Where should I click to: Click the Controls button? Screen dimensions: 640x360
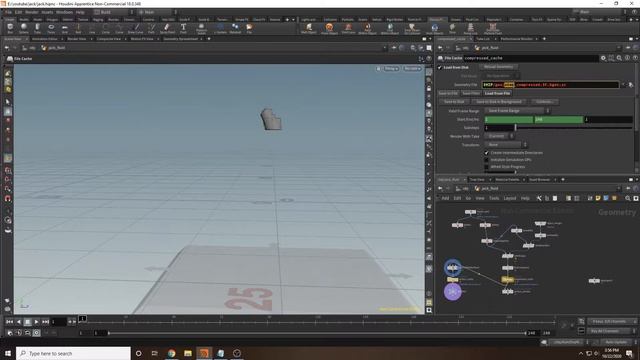pos(544,102)
